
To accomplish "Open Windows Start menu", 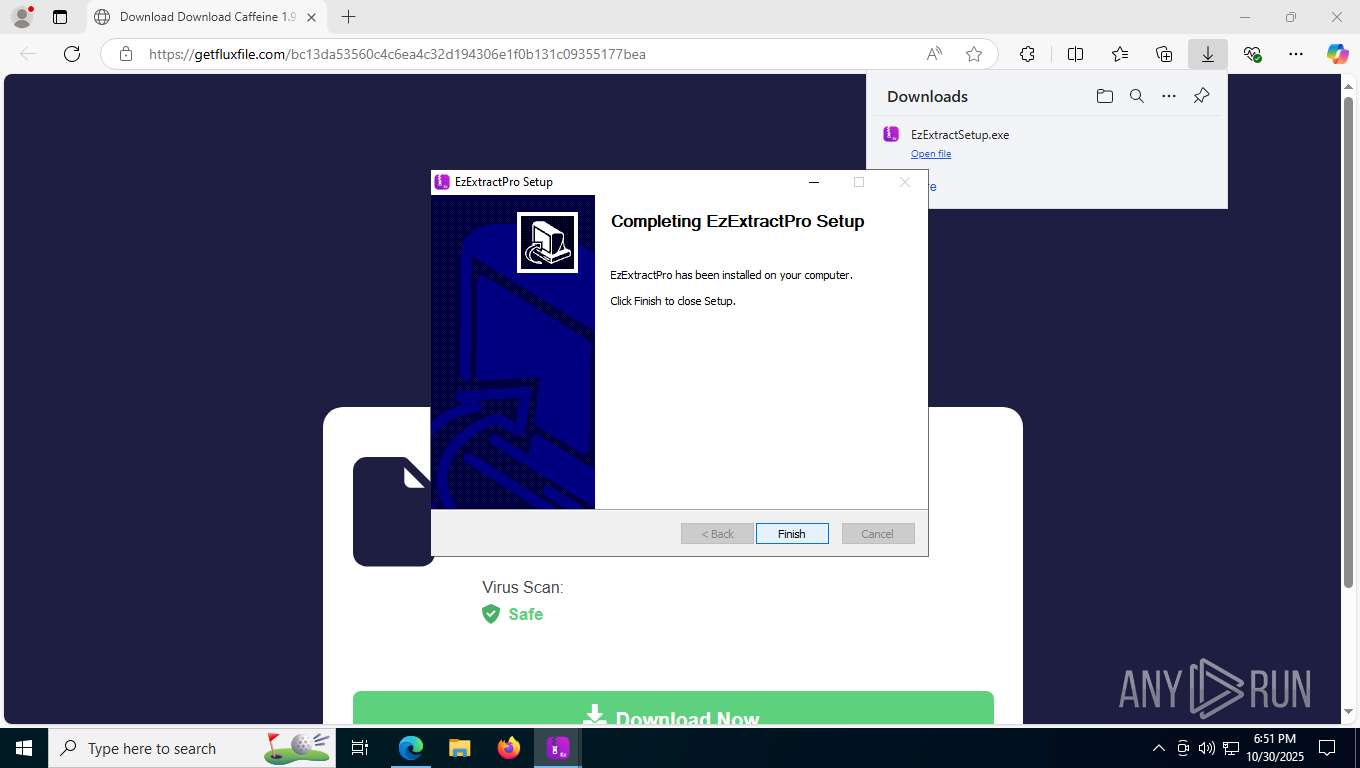I will click(x=24, y=748).
